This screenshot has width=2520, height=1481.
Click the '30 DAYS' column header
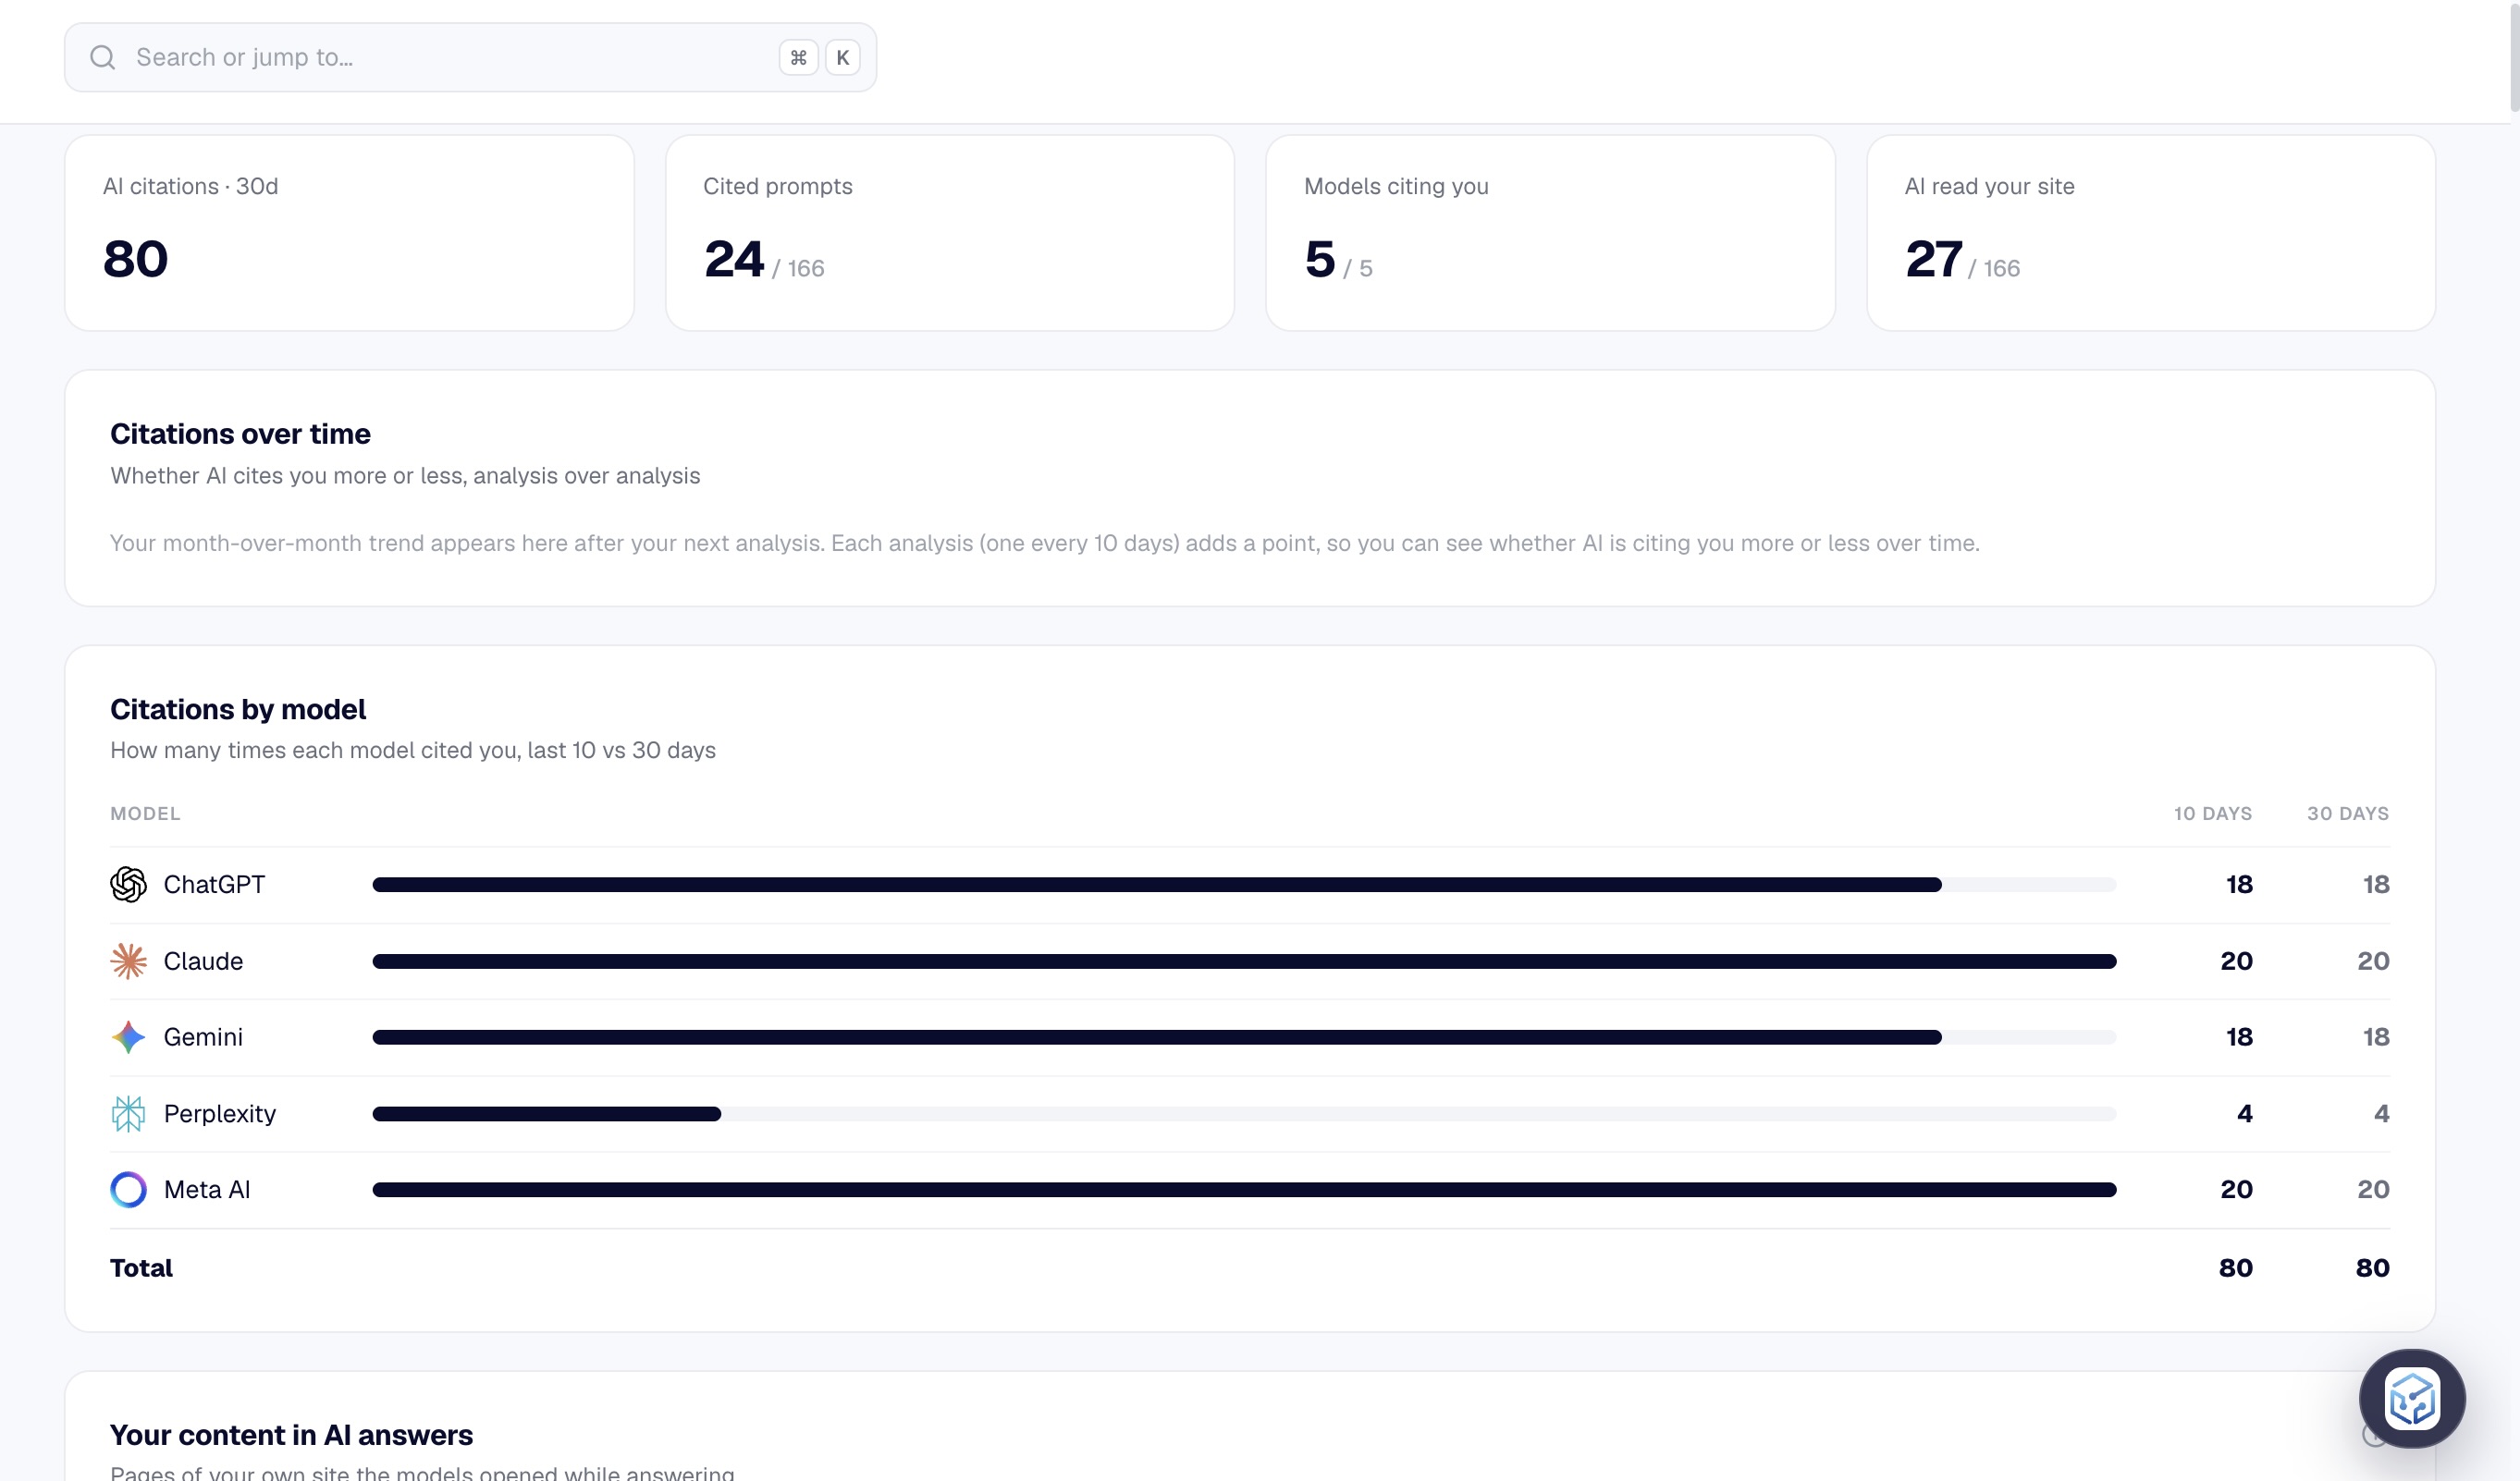pos(2348,814)
